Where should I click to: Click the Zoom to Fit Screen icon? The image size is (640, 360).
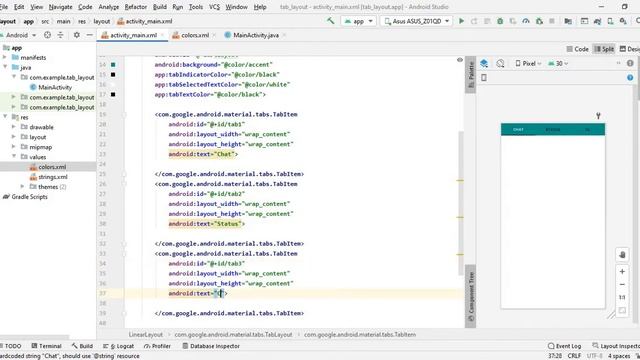tap(622, 311)
